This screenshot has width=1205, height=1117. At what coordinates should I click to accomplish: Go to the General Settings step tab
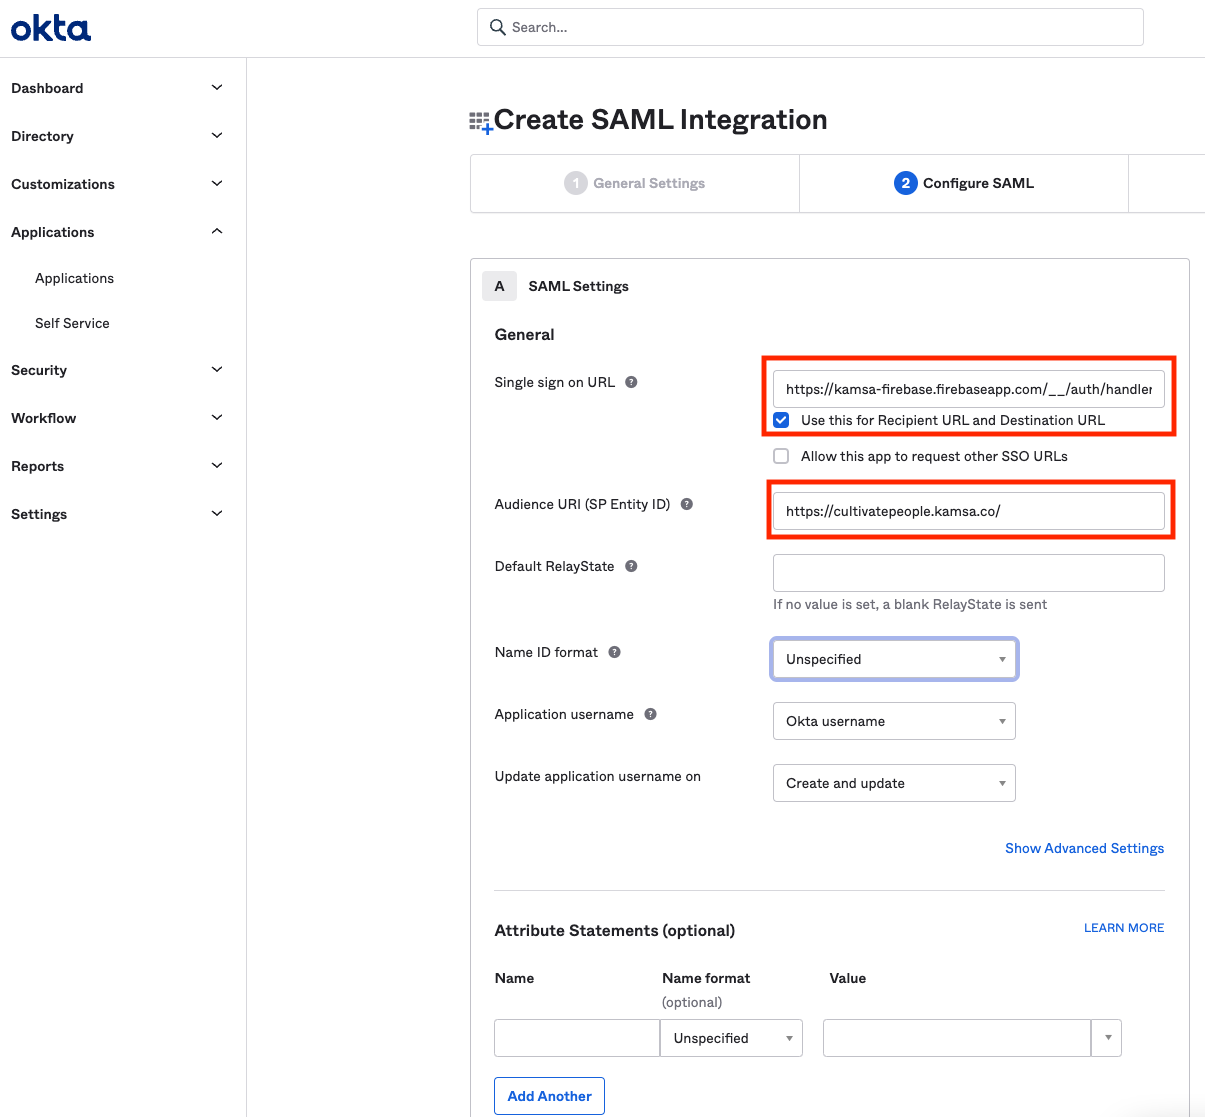click(x=635, y=183)
